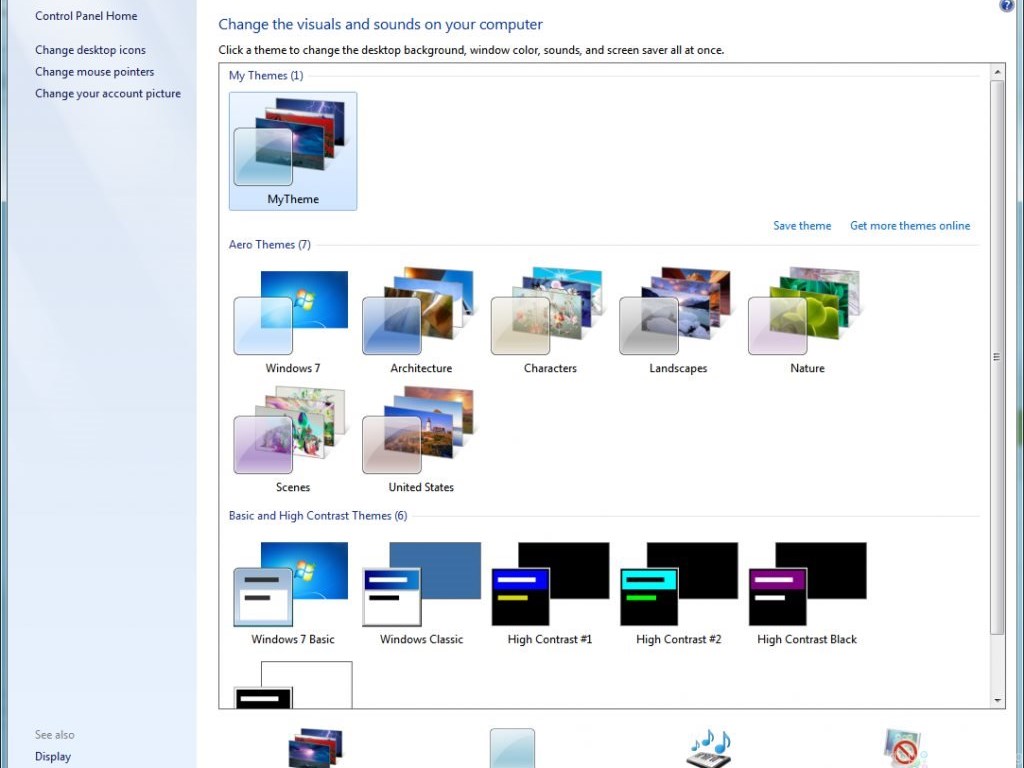Click the Save theme link
The width and height of the screenshot is (1024, 768).
click(802, 225)
